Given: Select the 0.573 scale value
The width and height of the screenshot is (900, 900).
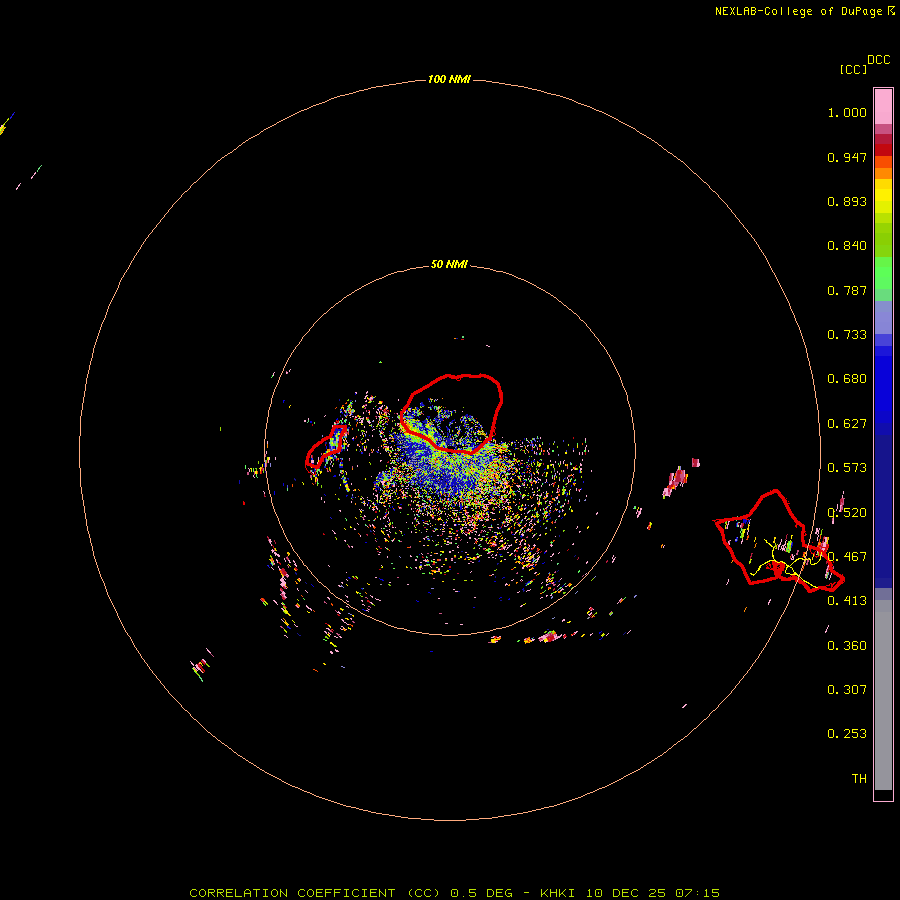Looking at the screenshot, I should [847, 468].
